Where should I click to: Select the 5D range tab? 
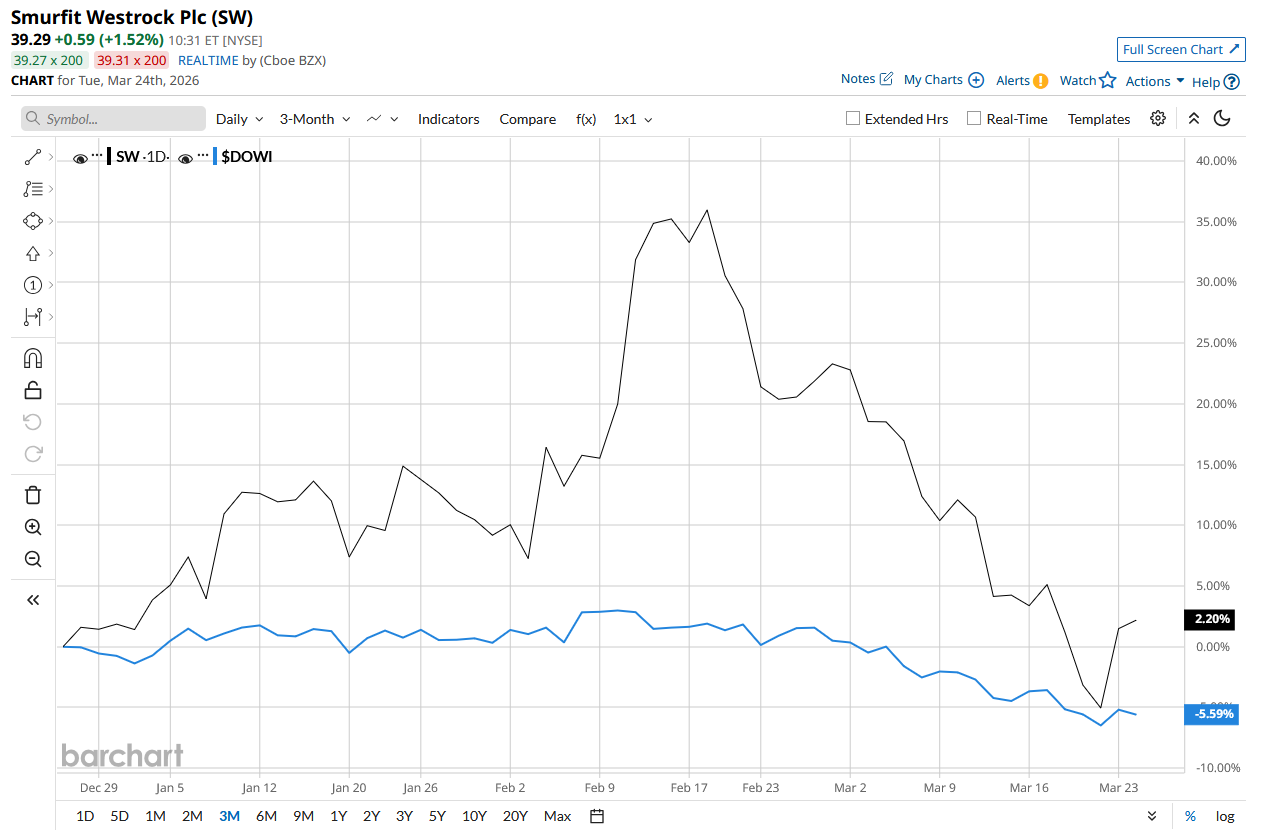coord(119,816)
